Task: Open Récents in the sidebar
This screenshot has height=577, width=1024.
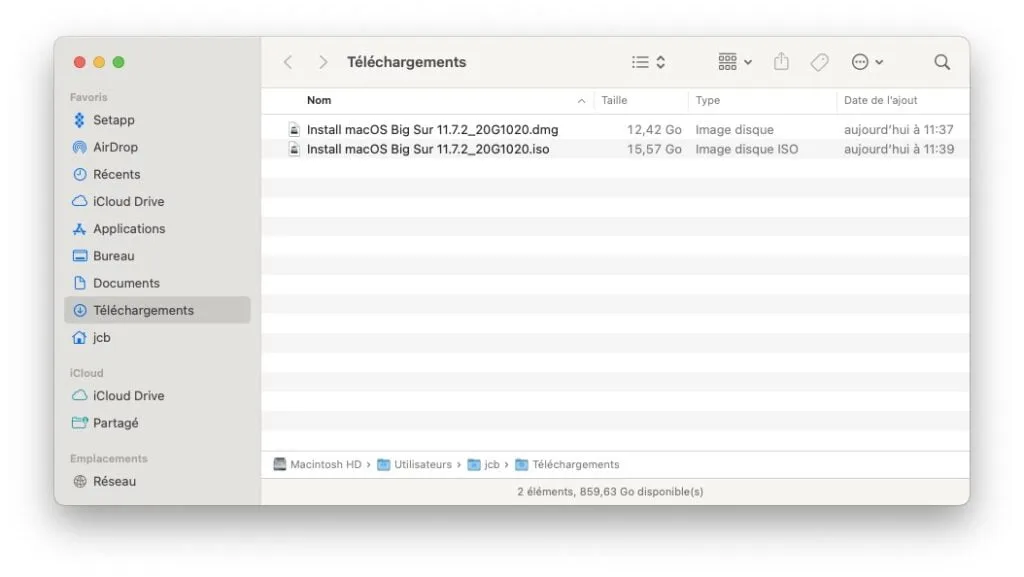Action: click(106, 174)
